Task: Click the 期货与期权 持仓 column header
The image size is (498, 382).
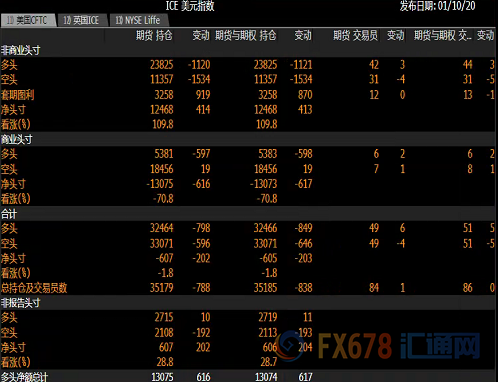Action: 246,35
